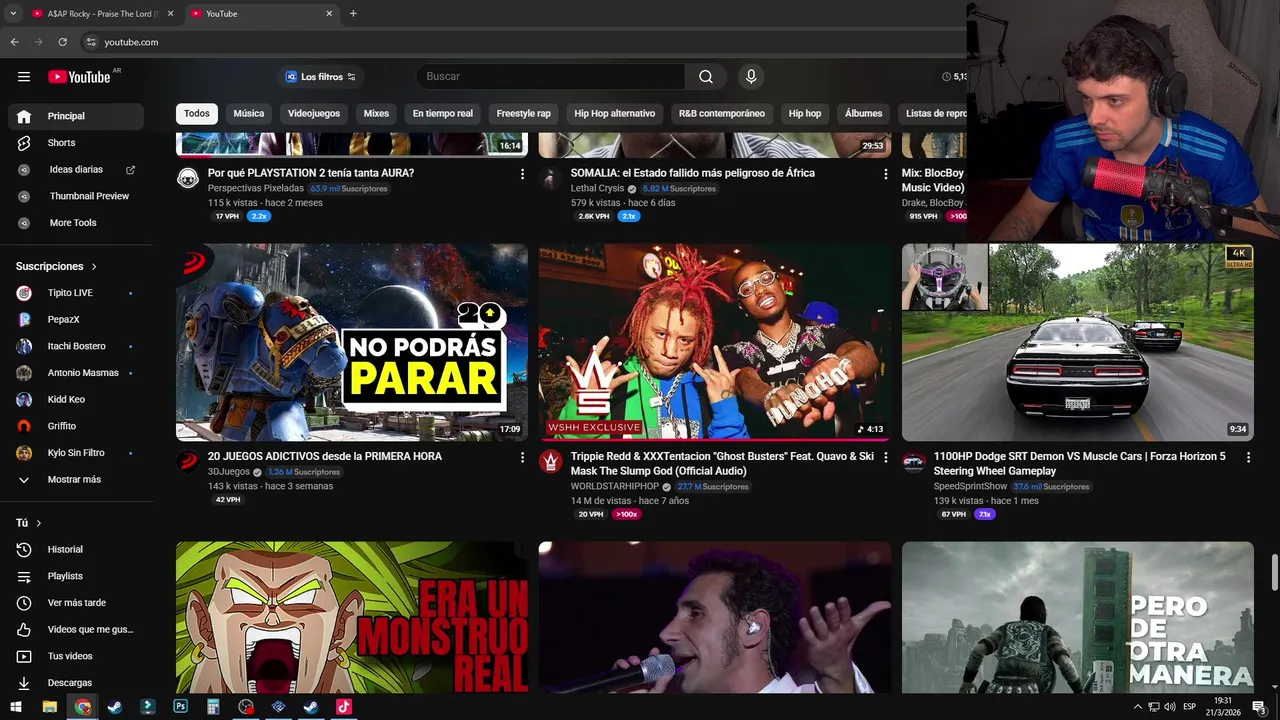Screen dimensions: 1280x720
Task: Open Ver más tarde list
Action: [x=76, y=603]
